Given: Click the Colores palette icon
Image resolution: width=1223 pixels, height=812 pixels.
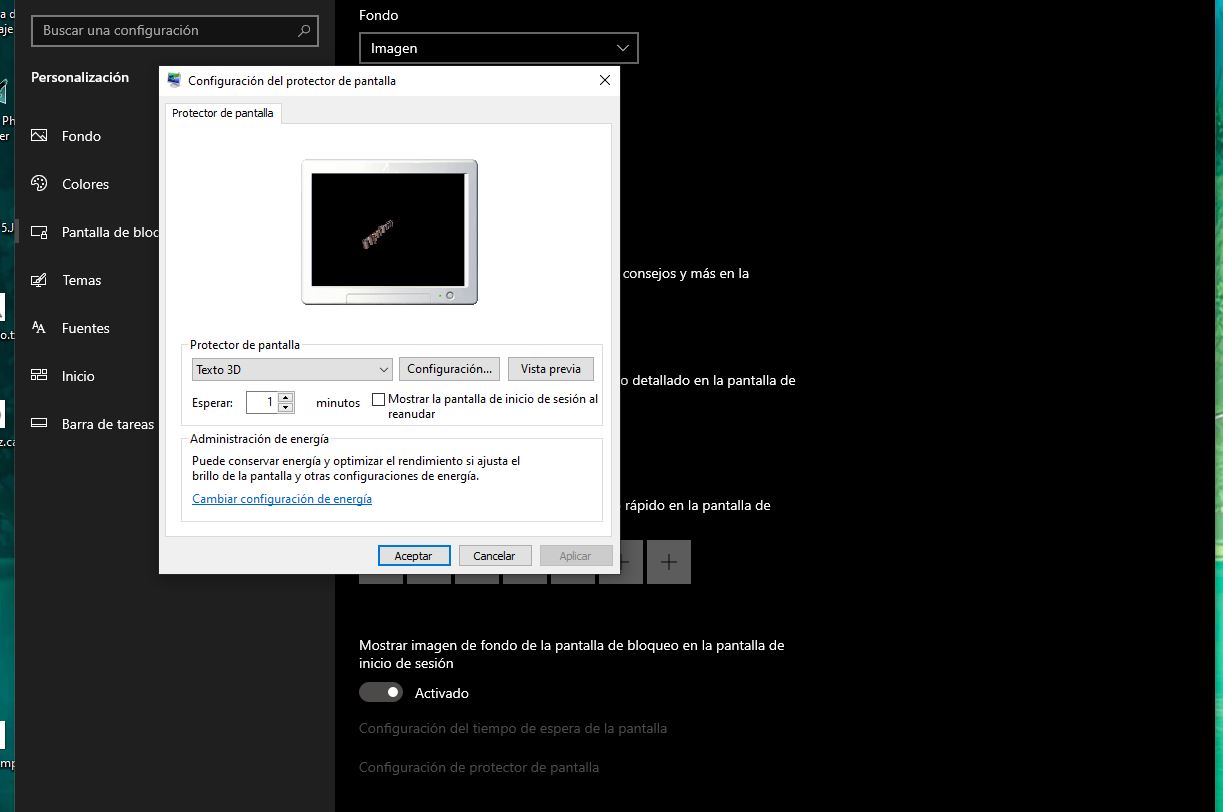Looking at the screenshot, I should click(40, 184).
